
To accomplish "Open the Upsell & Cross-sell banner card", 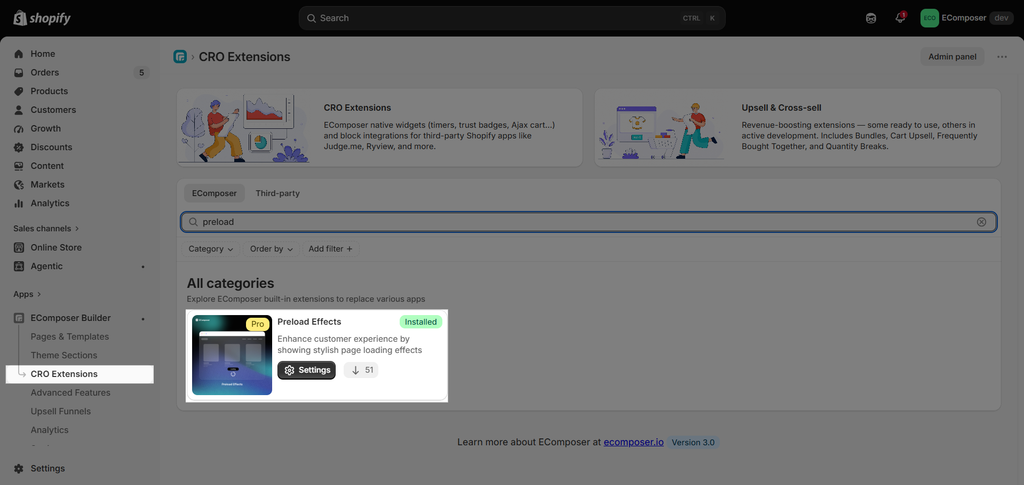I will point(797,127).
